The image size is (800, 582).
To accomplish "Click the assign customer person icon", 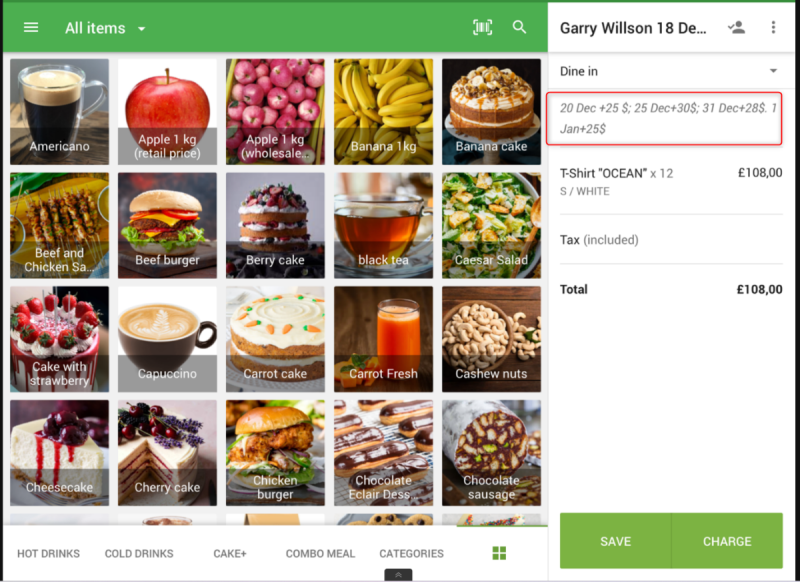I will tap(736, 28).
